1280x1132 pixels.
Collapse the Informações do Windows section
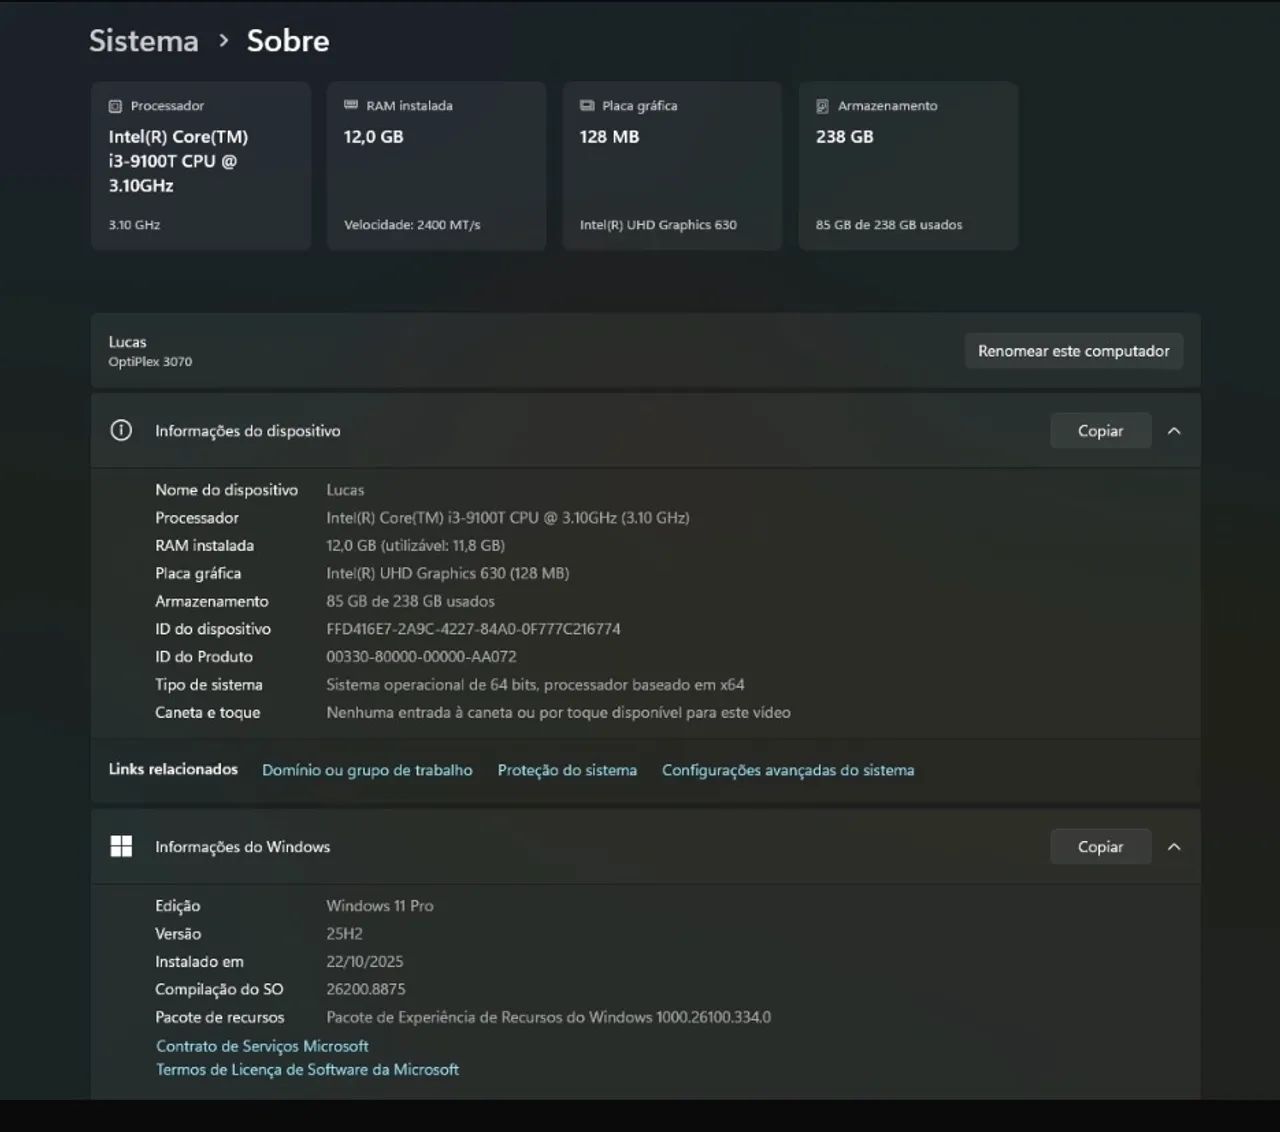pos(1174,847)
